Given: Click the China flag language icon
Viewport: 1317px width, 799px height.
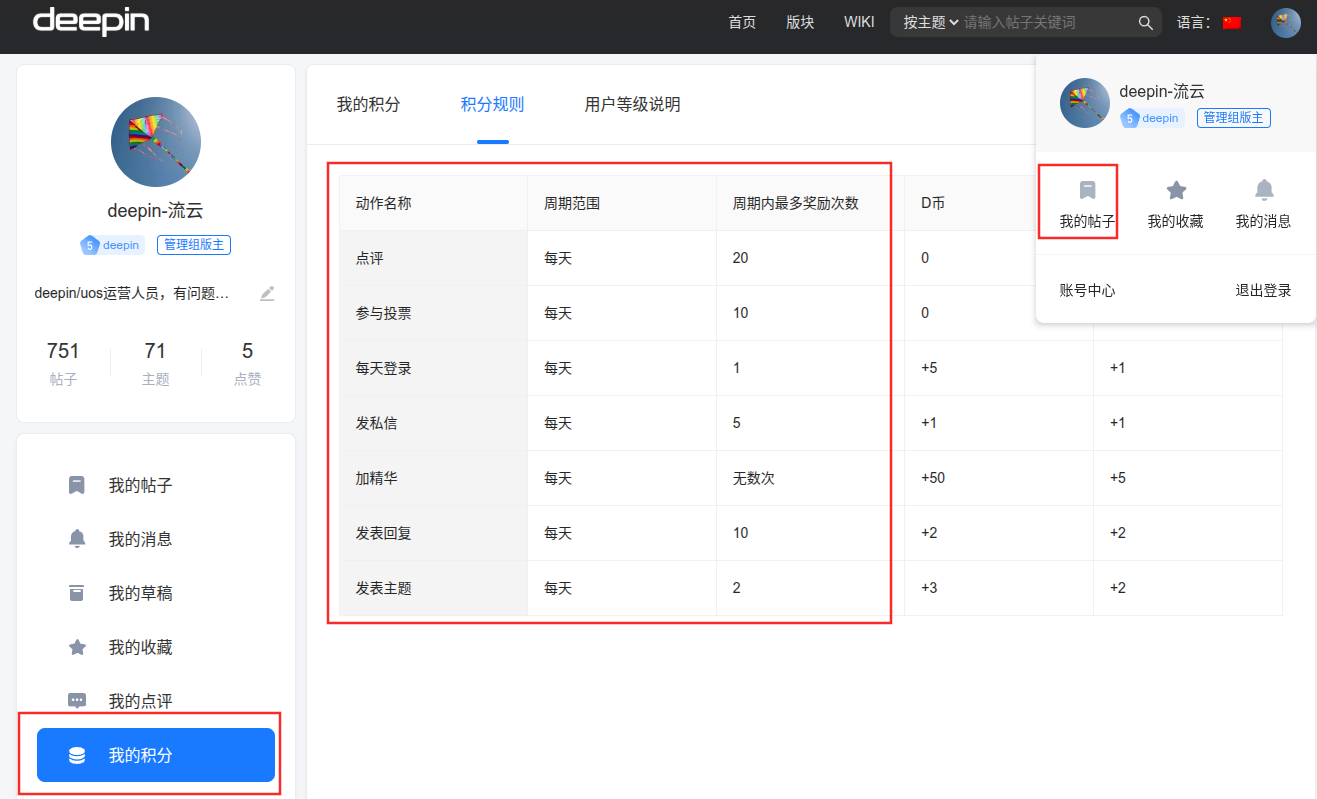Looking at the screenshot, I should [1232, 23].
